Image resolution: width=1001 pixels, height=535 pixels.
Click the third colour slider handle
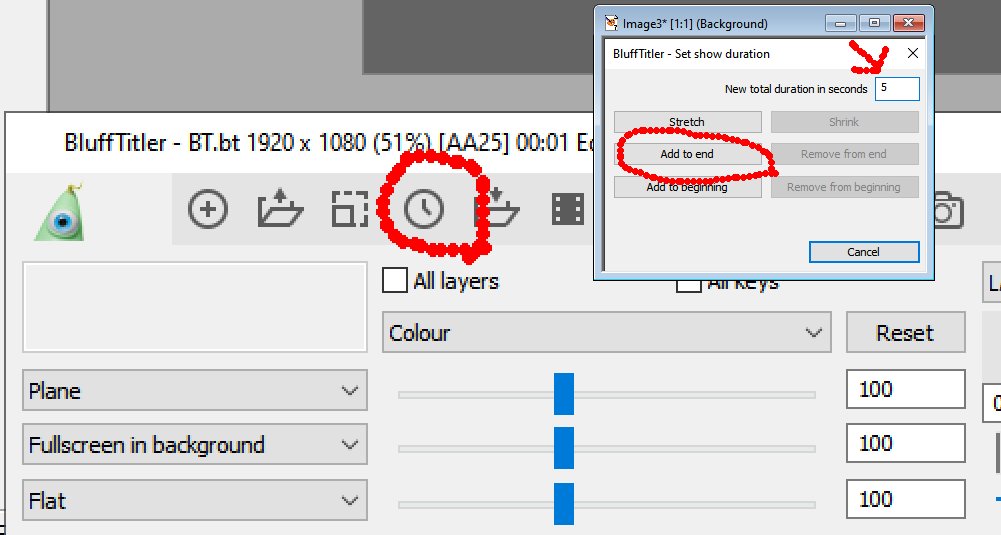pyautogui.click(x=564, y=504)
